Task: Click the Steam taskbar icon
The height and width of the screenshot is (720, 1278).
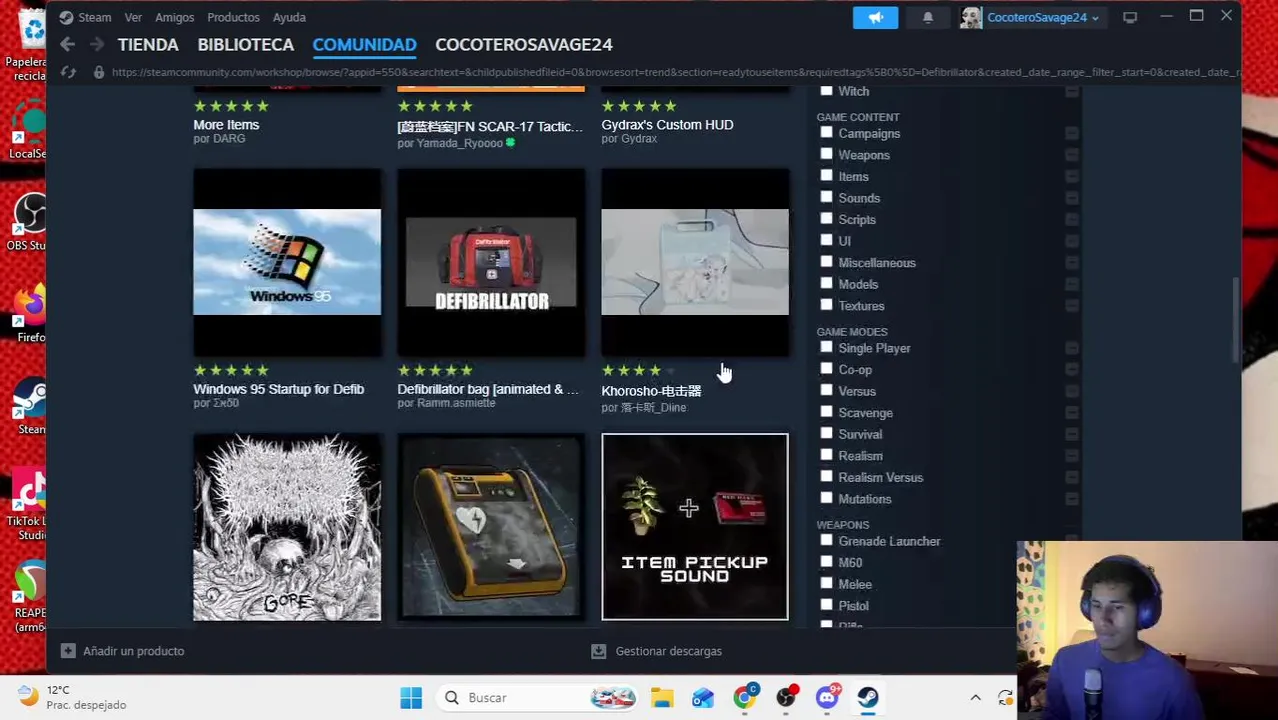Action: point(867,697)
